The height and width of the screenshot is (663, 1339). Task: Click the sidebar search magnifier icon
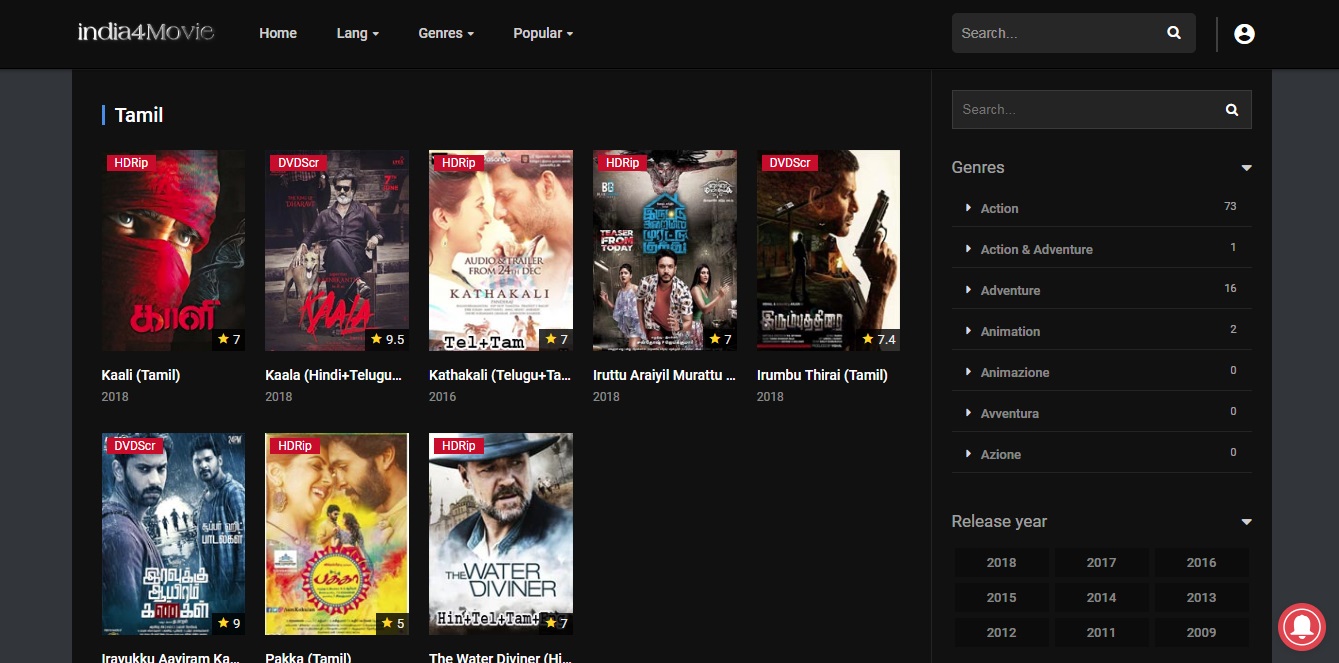(1232, 110)
